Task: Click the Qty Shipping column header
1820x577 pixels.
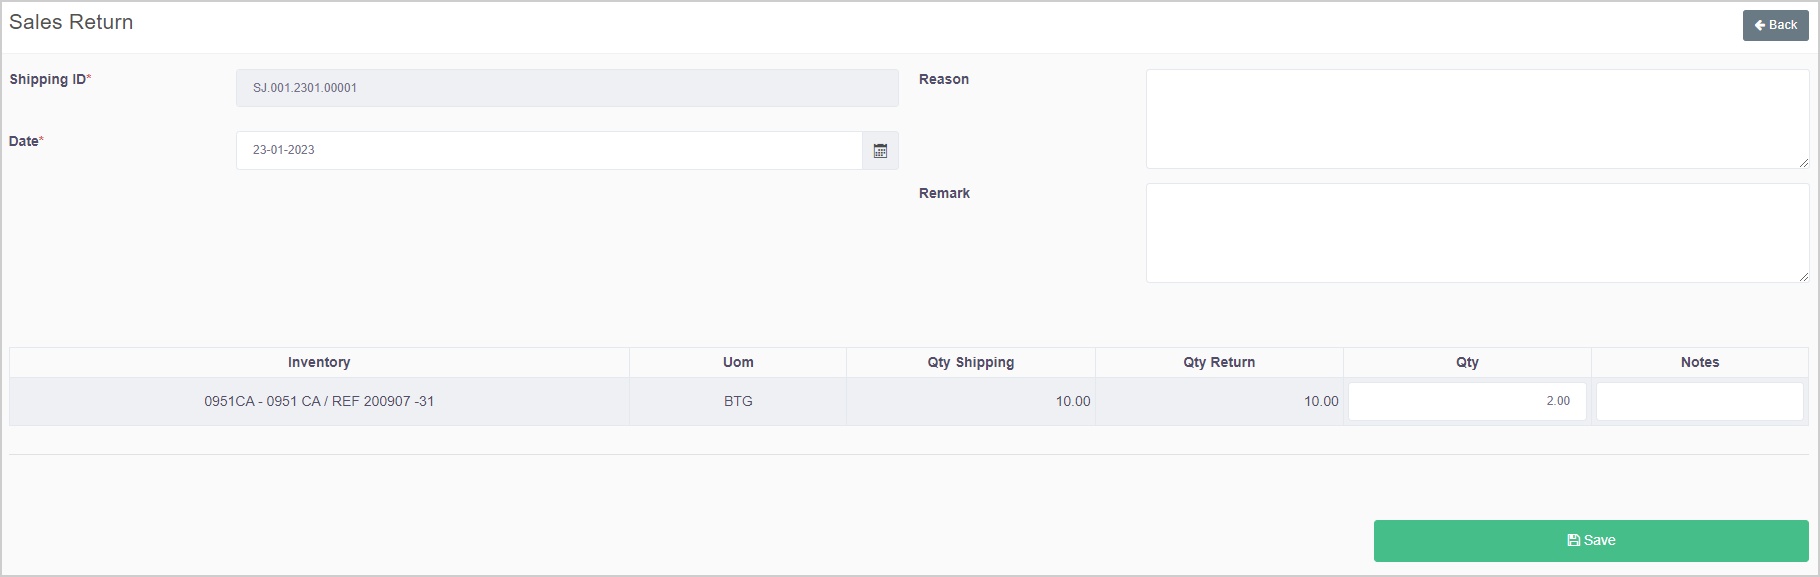Action: click(970, 362)
